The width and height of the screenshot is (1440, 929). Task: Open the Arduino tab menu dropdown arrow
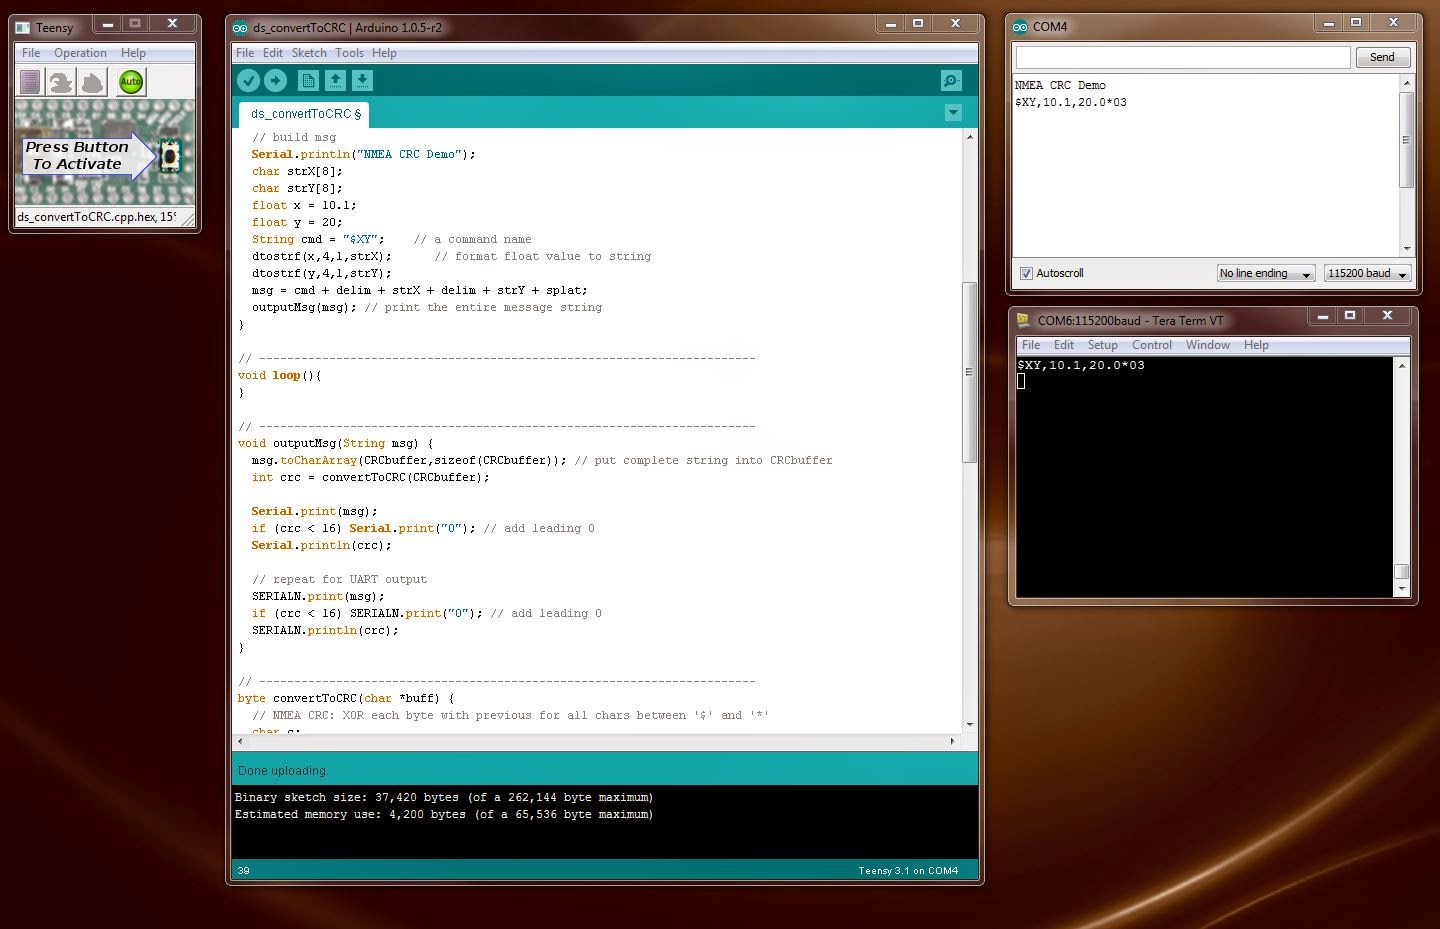tap(953, 113)
